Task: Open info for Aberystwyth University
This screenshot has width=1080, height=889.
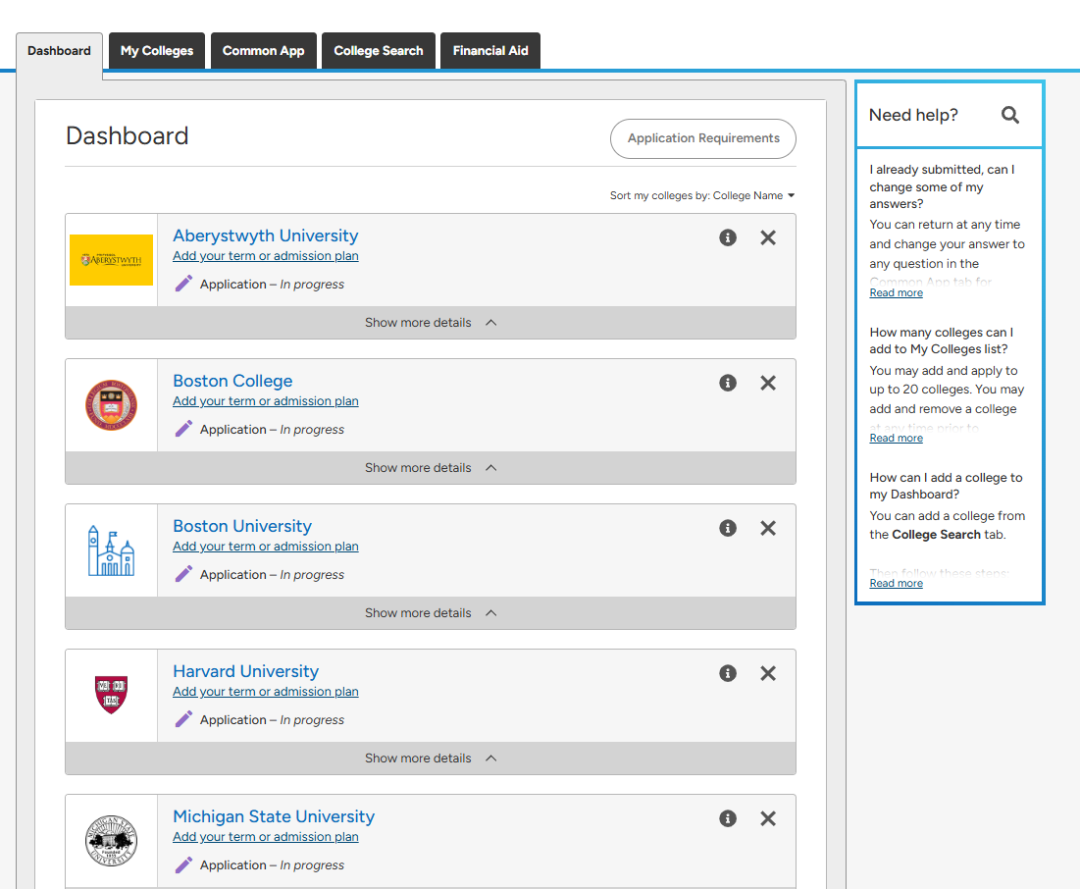Action: (727, 238)
